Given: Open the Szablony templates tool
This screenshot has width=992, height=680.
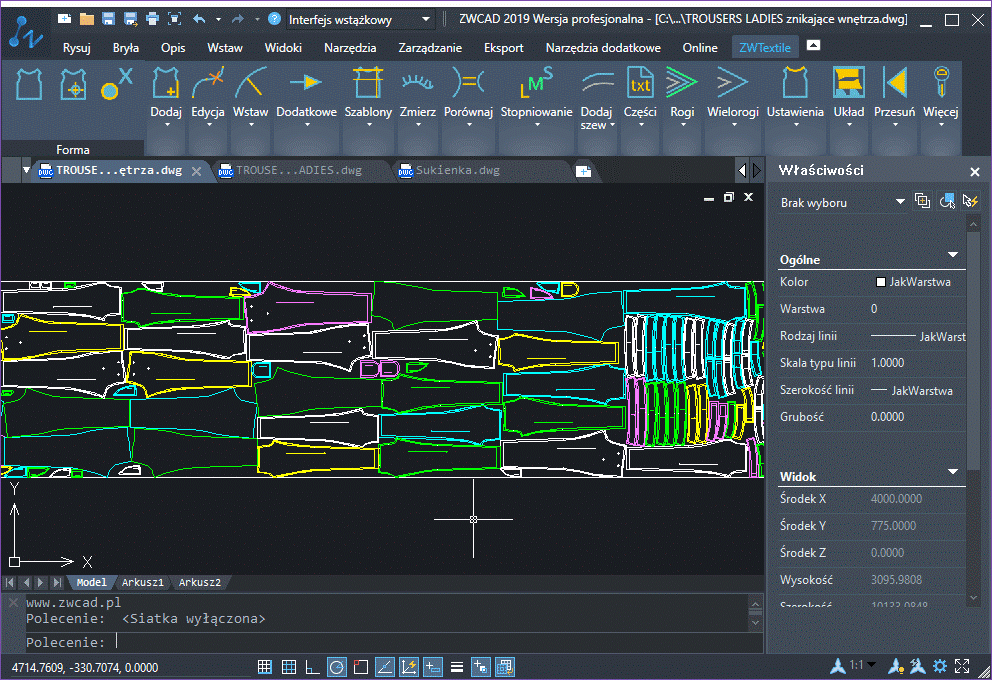Looking at the screenshot, I should (368, 84).
